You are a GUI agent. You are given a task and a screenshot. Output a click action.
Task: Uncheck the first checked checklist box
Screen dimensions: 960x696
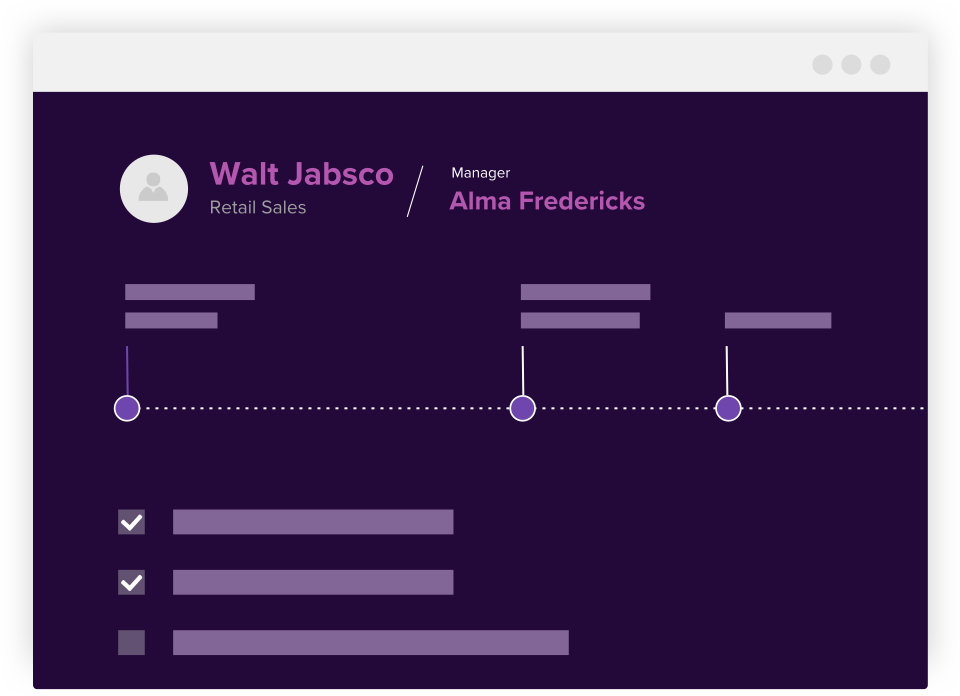[131, 522]
